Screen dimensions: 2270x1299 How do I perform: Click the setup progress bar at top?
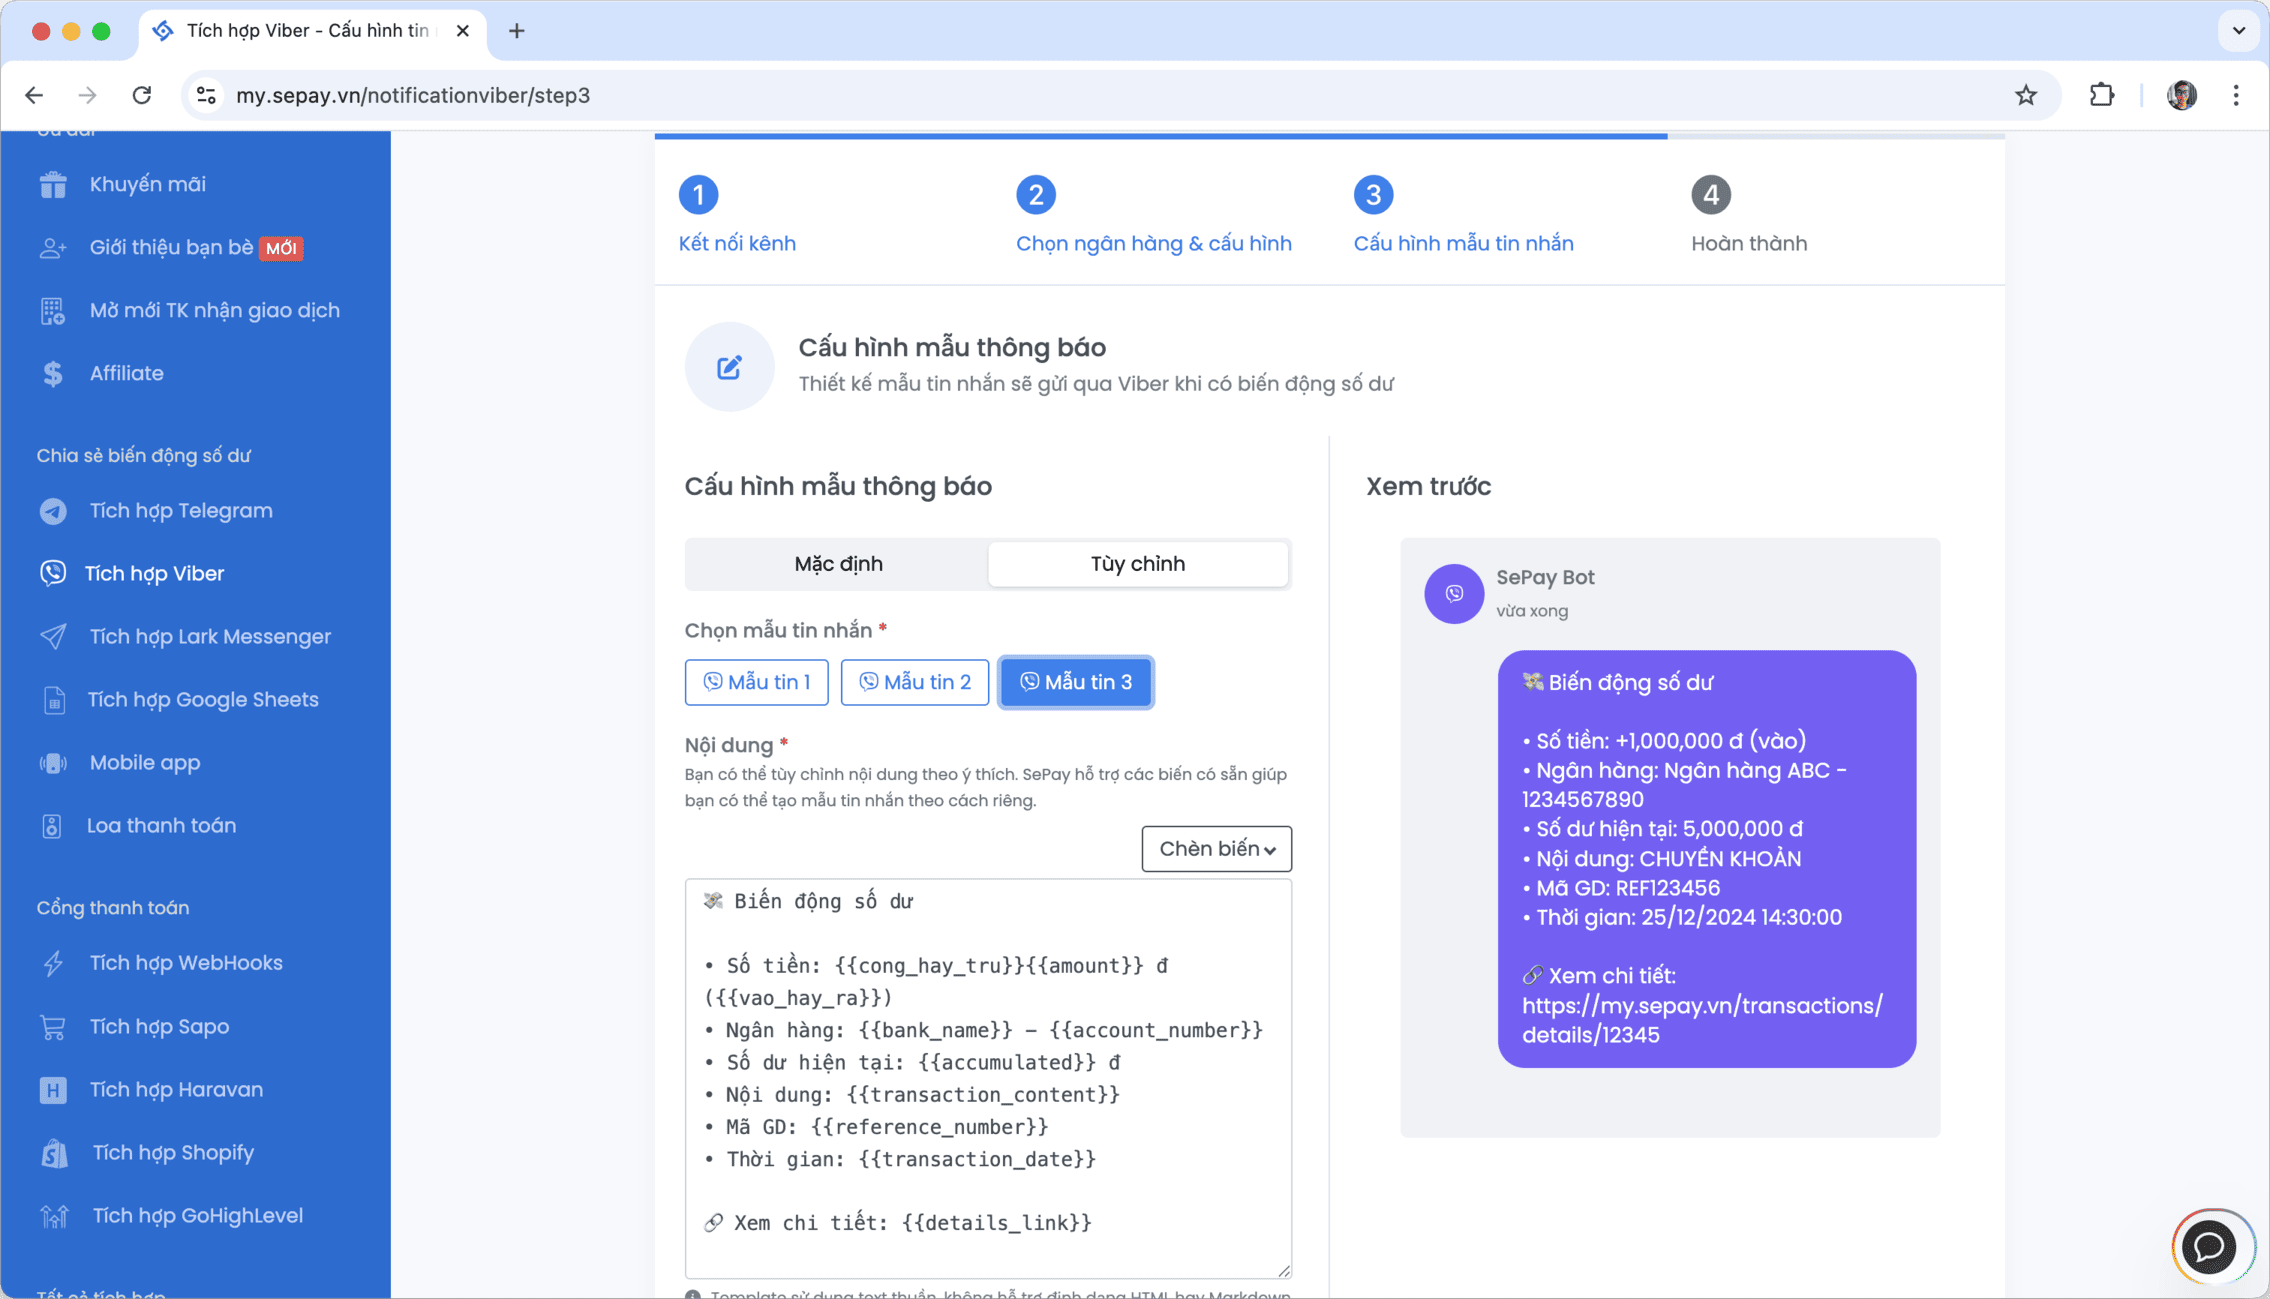1329,136
